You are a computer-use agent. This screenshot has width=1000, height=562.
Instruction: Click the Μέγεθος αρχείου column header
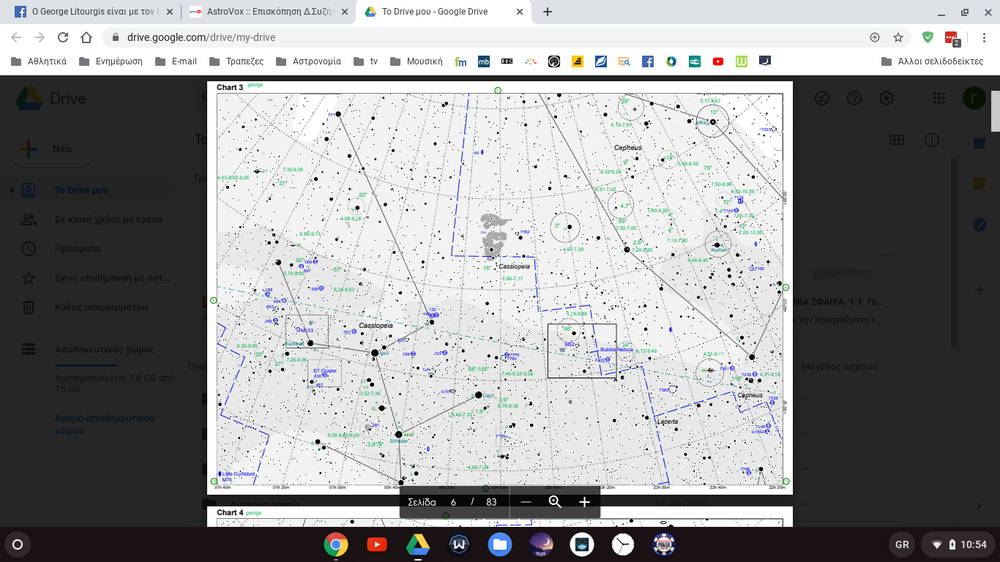coord(839,366)
